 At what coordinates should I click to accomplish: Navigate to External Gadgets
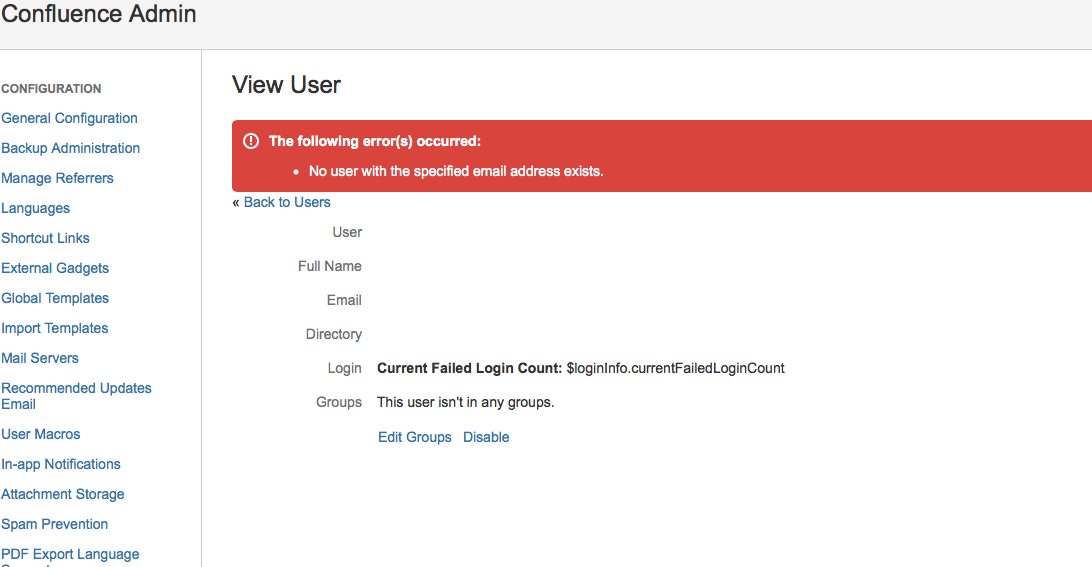click(55, 268)
